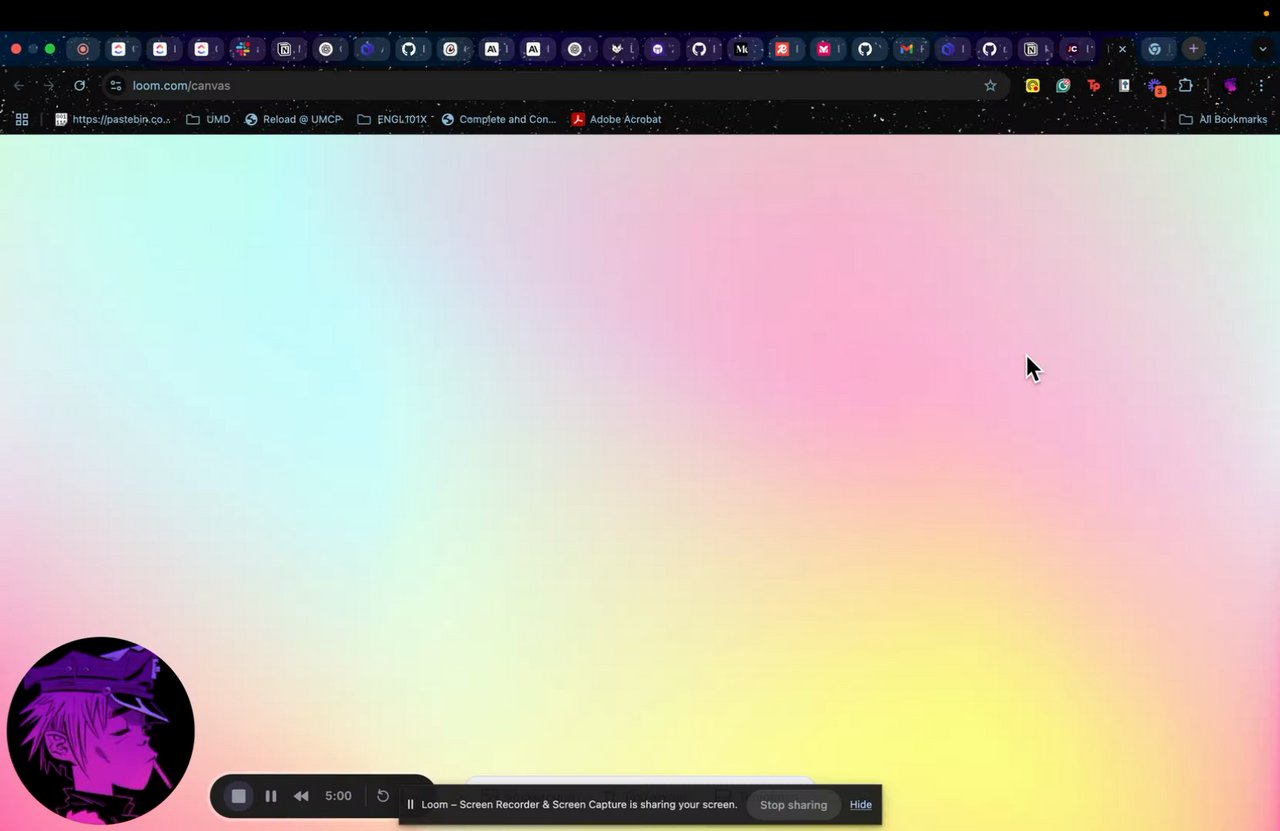Go forward to the next page

[x=49, y=86]
